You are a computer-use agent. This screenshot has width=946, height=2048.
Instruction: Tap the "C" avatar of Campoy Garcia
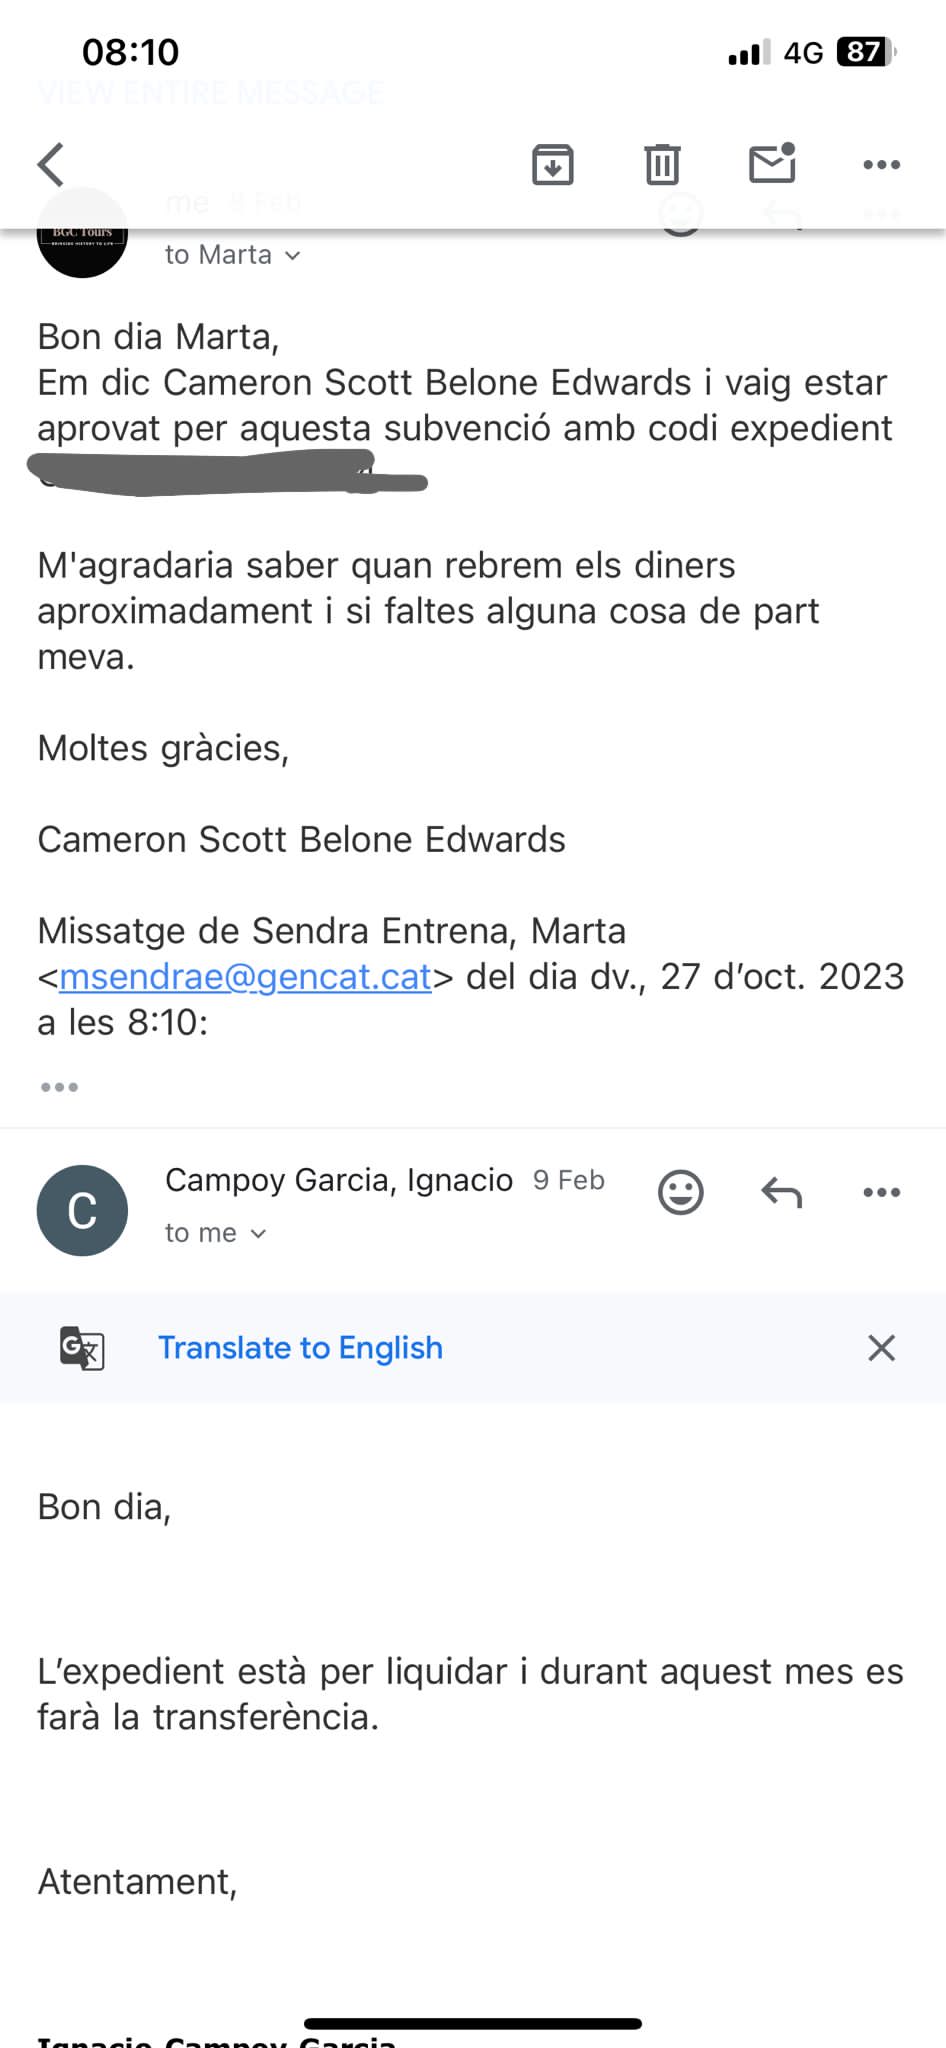[82, 1211]
